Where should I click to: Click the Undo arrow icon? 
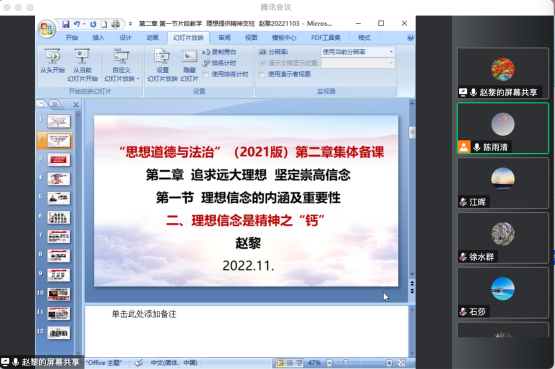76,24
